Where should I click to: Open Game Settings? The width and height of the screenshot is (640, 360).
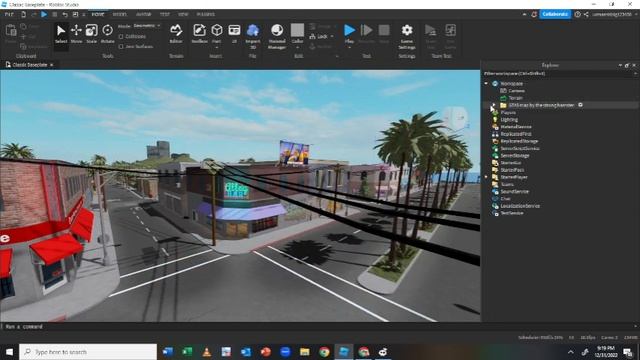[x=407, y=36]
